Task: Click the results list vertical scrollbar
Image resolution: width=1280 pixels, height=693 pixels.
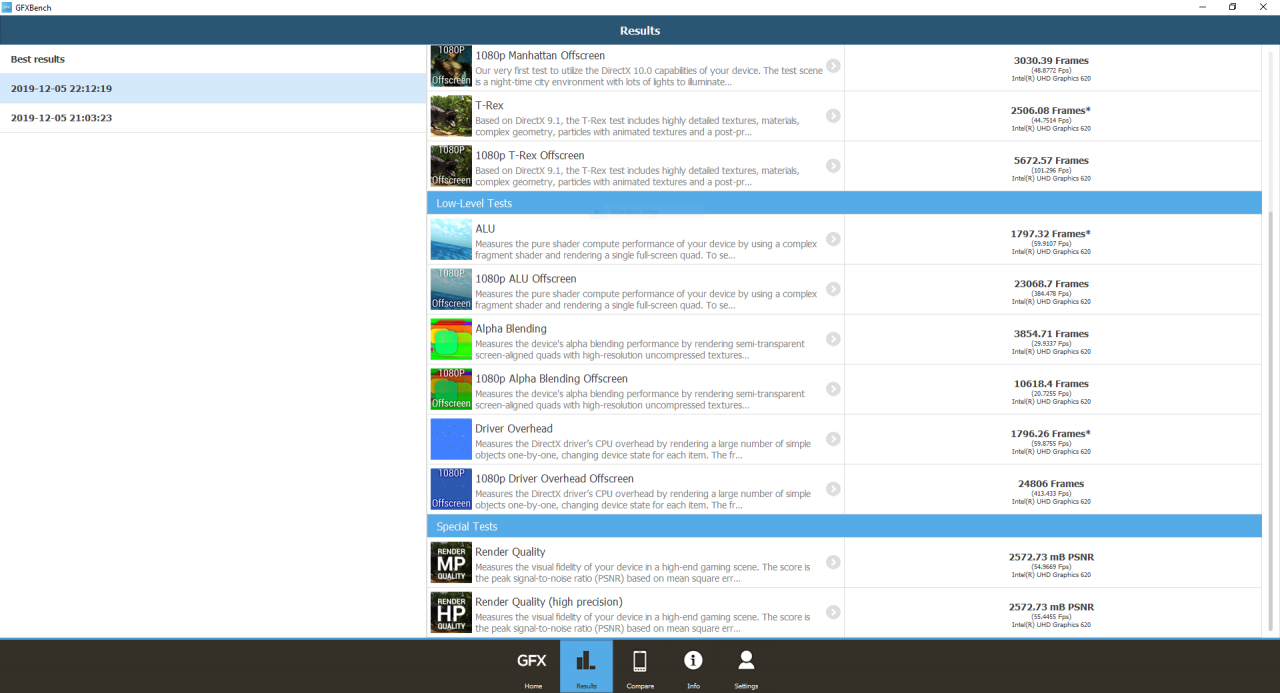Action: click(1271, 421)
